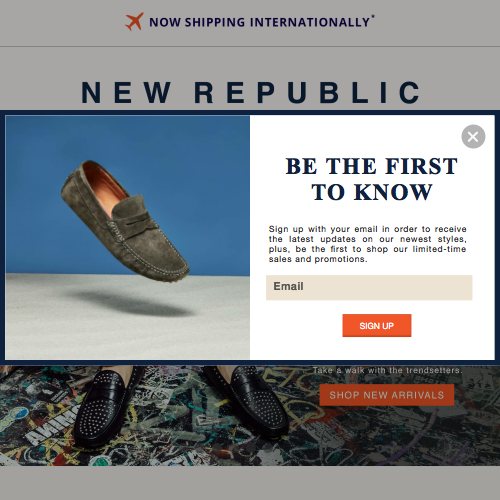Click the navy border of the popup
The image size is (500, 500).
(x=250, y=113)
